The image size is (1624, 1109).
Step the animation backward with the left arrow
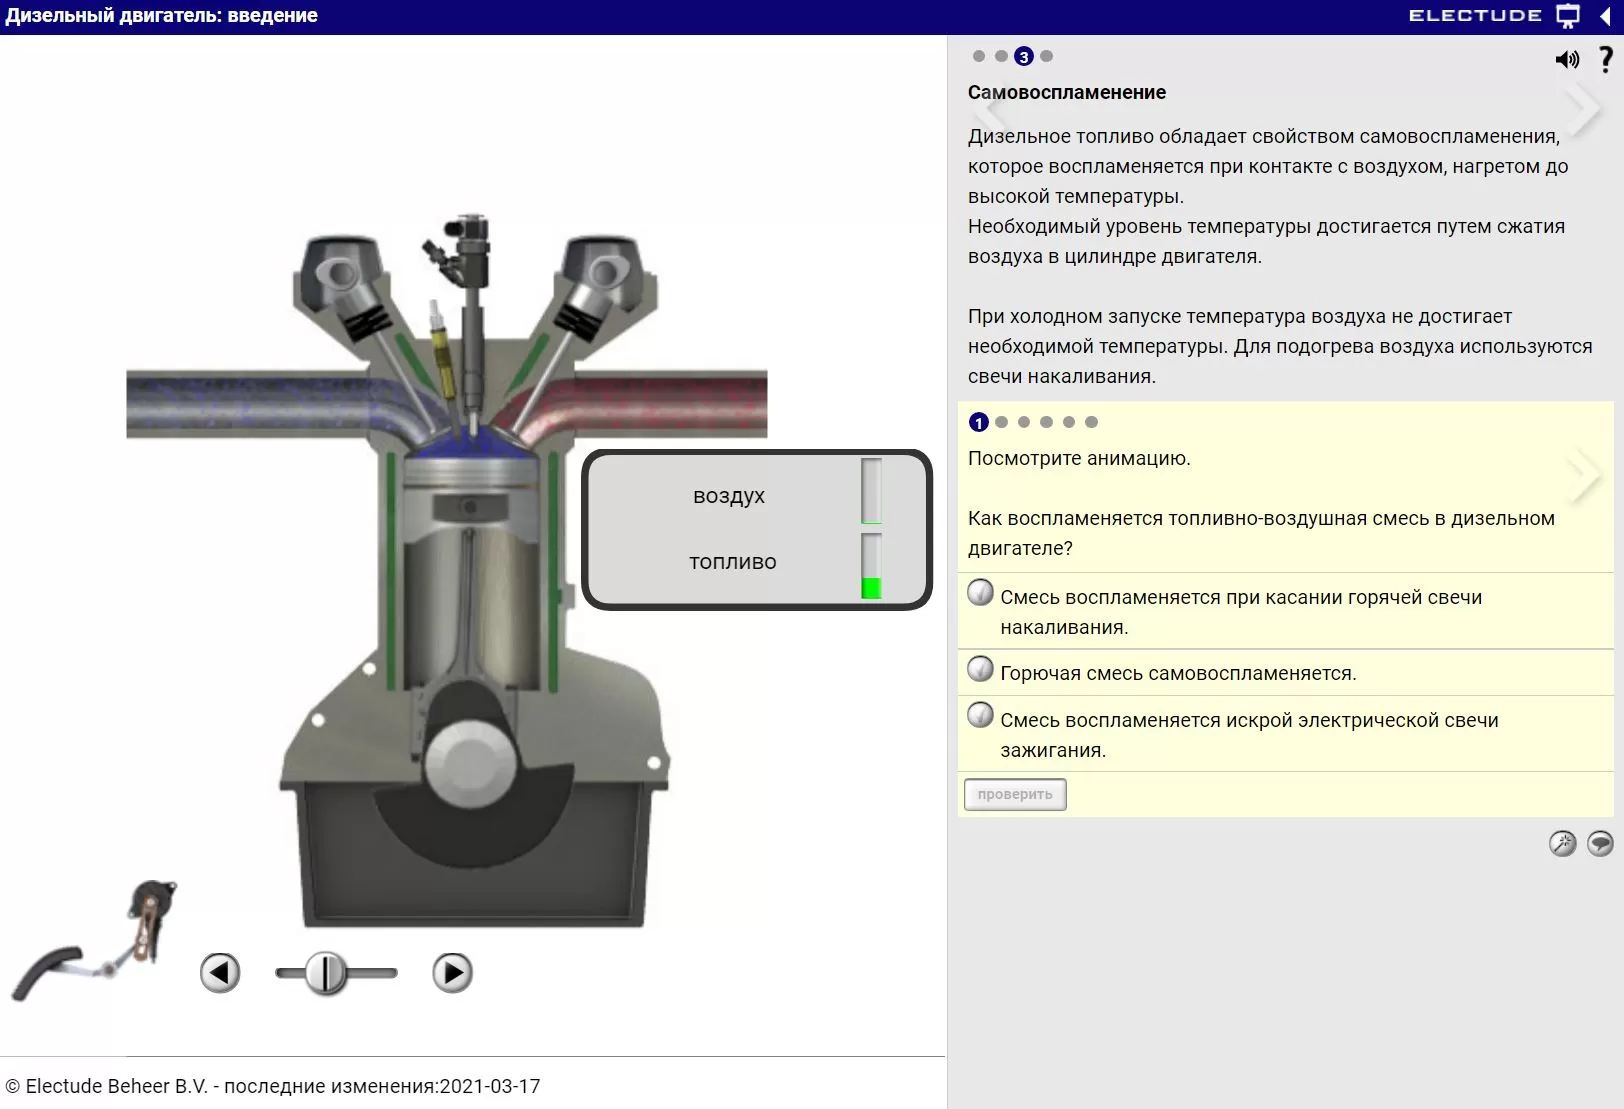pos(220,972)
